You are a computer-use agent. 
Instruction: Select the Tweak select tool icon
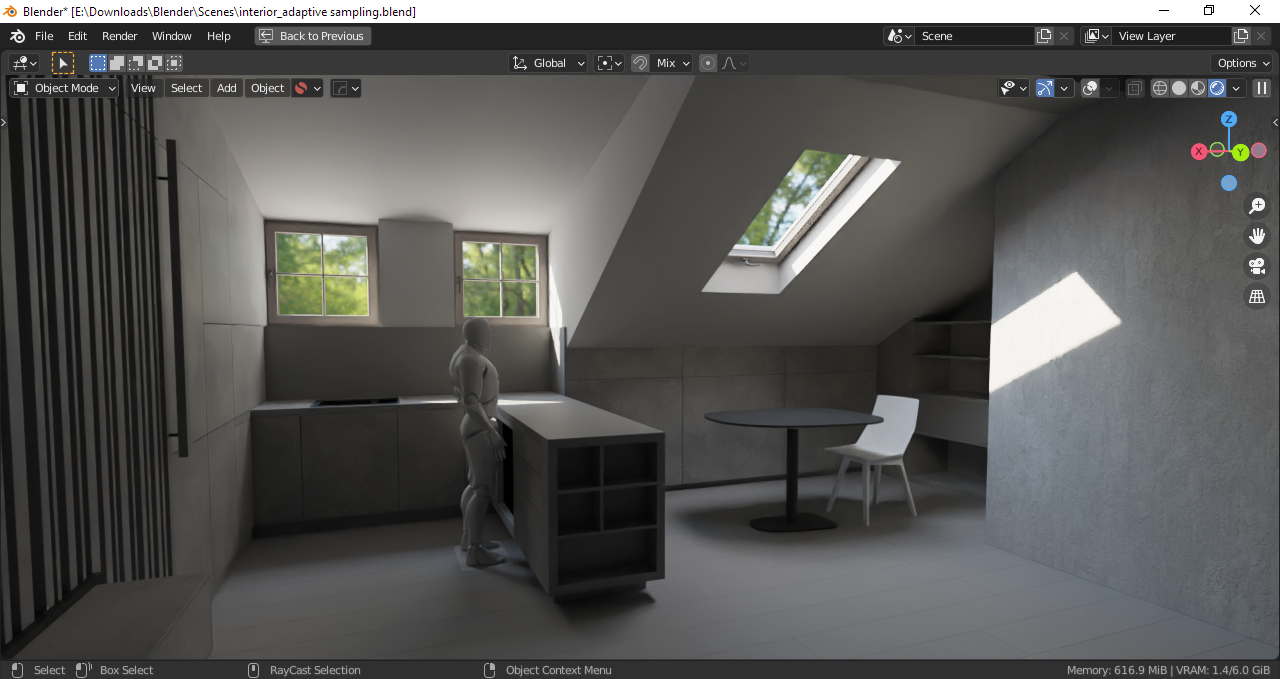pyautogui.click(x=63, y=63)
